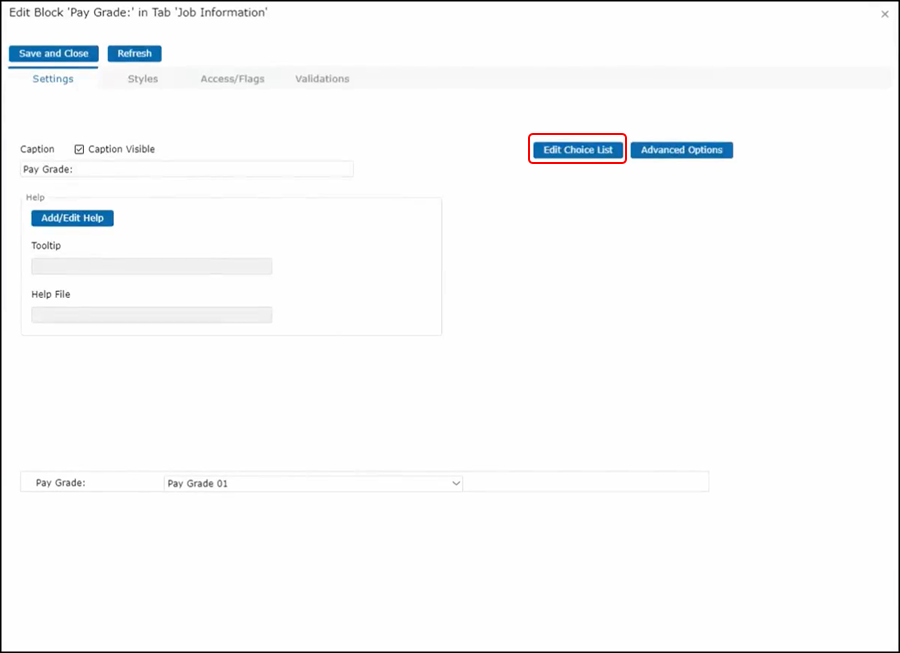Select the Validations tab
The height and width of the screenshot is (653, 900).
322,79
